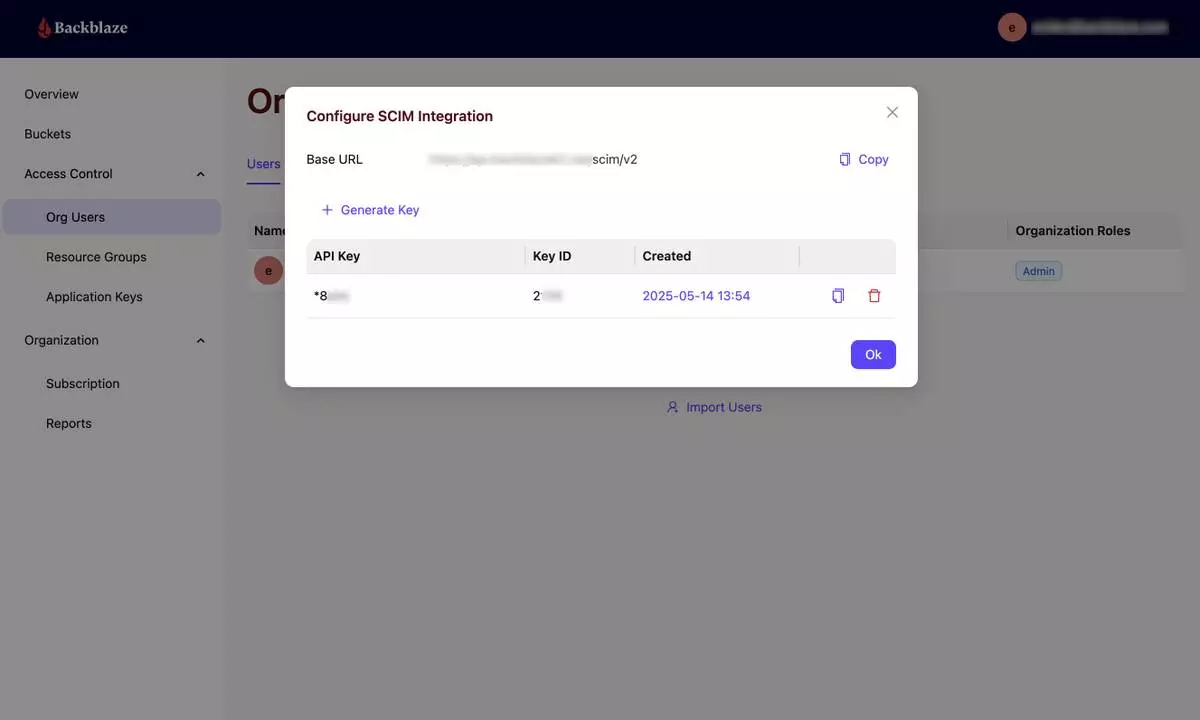Copy the API key with clipboard icon
This screenshot has width=1200, height=720.
click(x=838, y=296)
